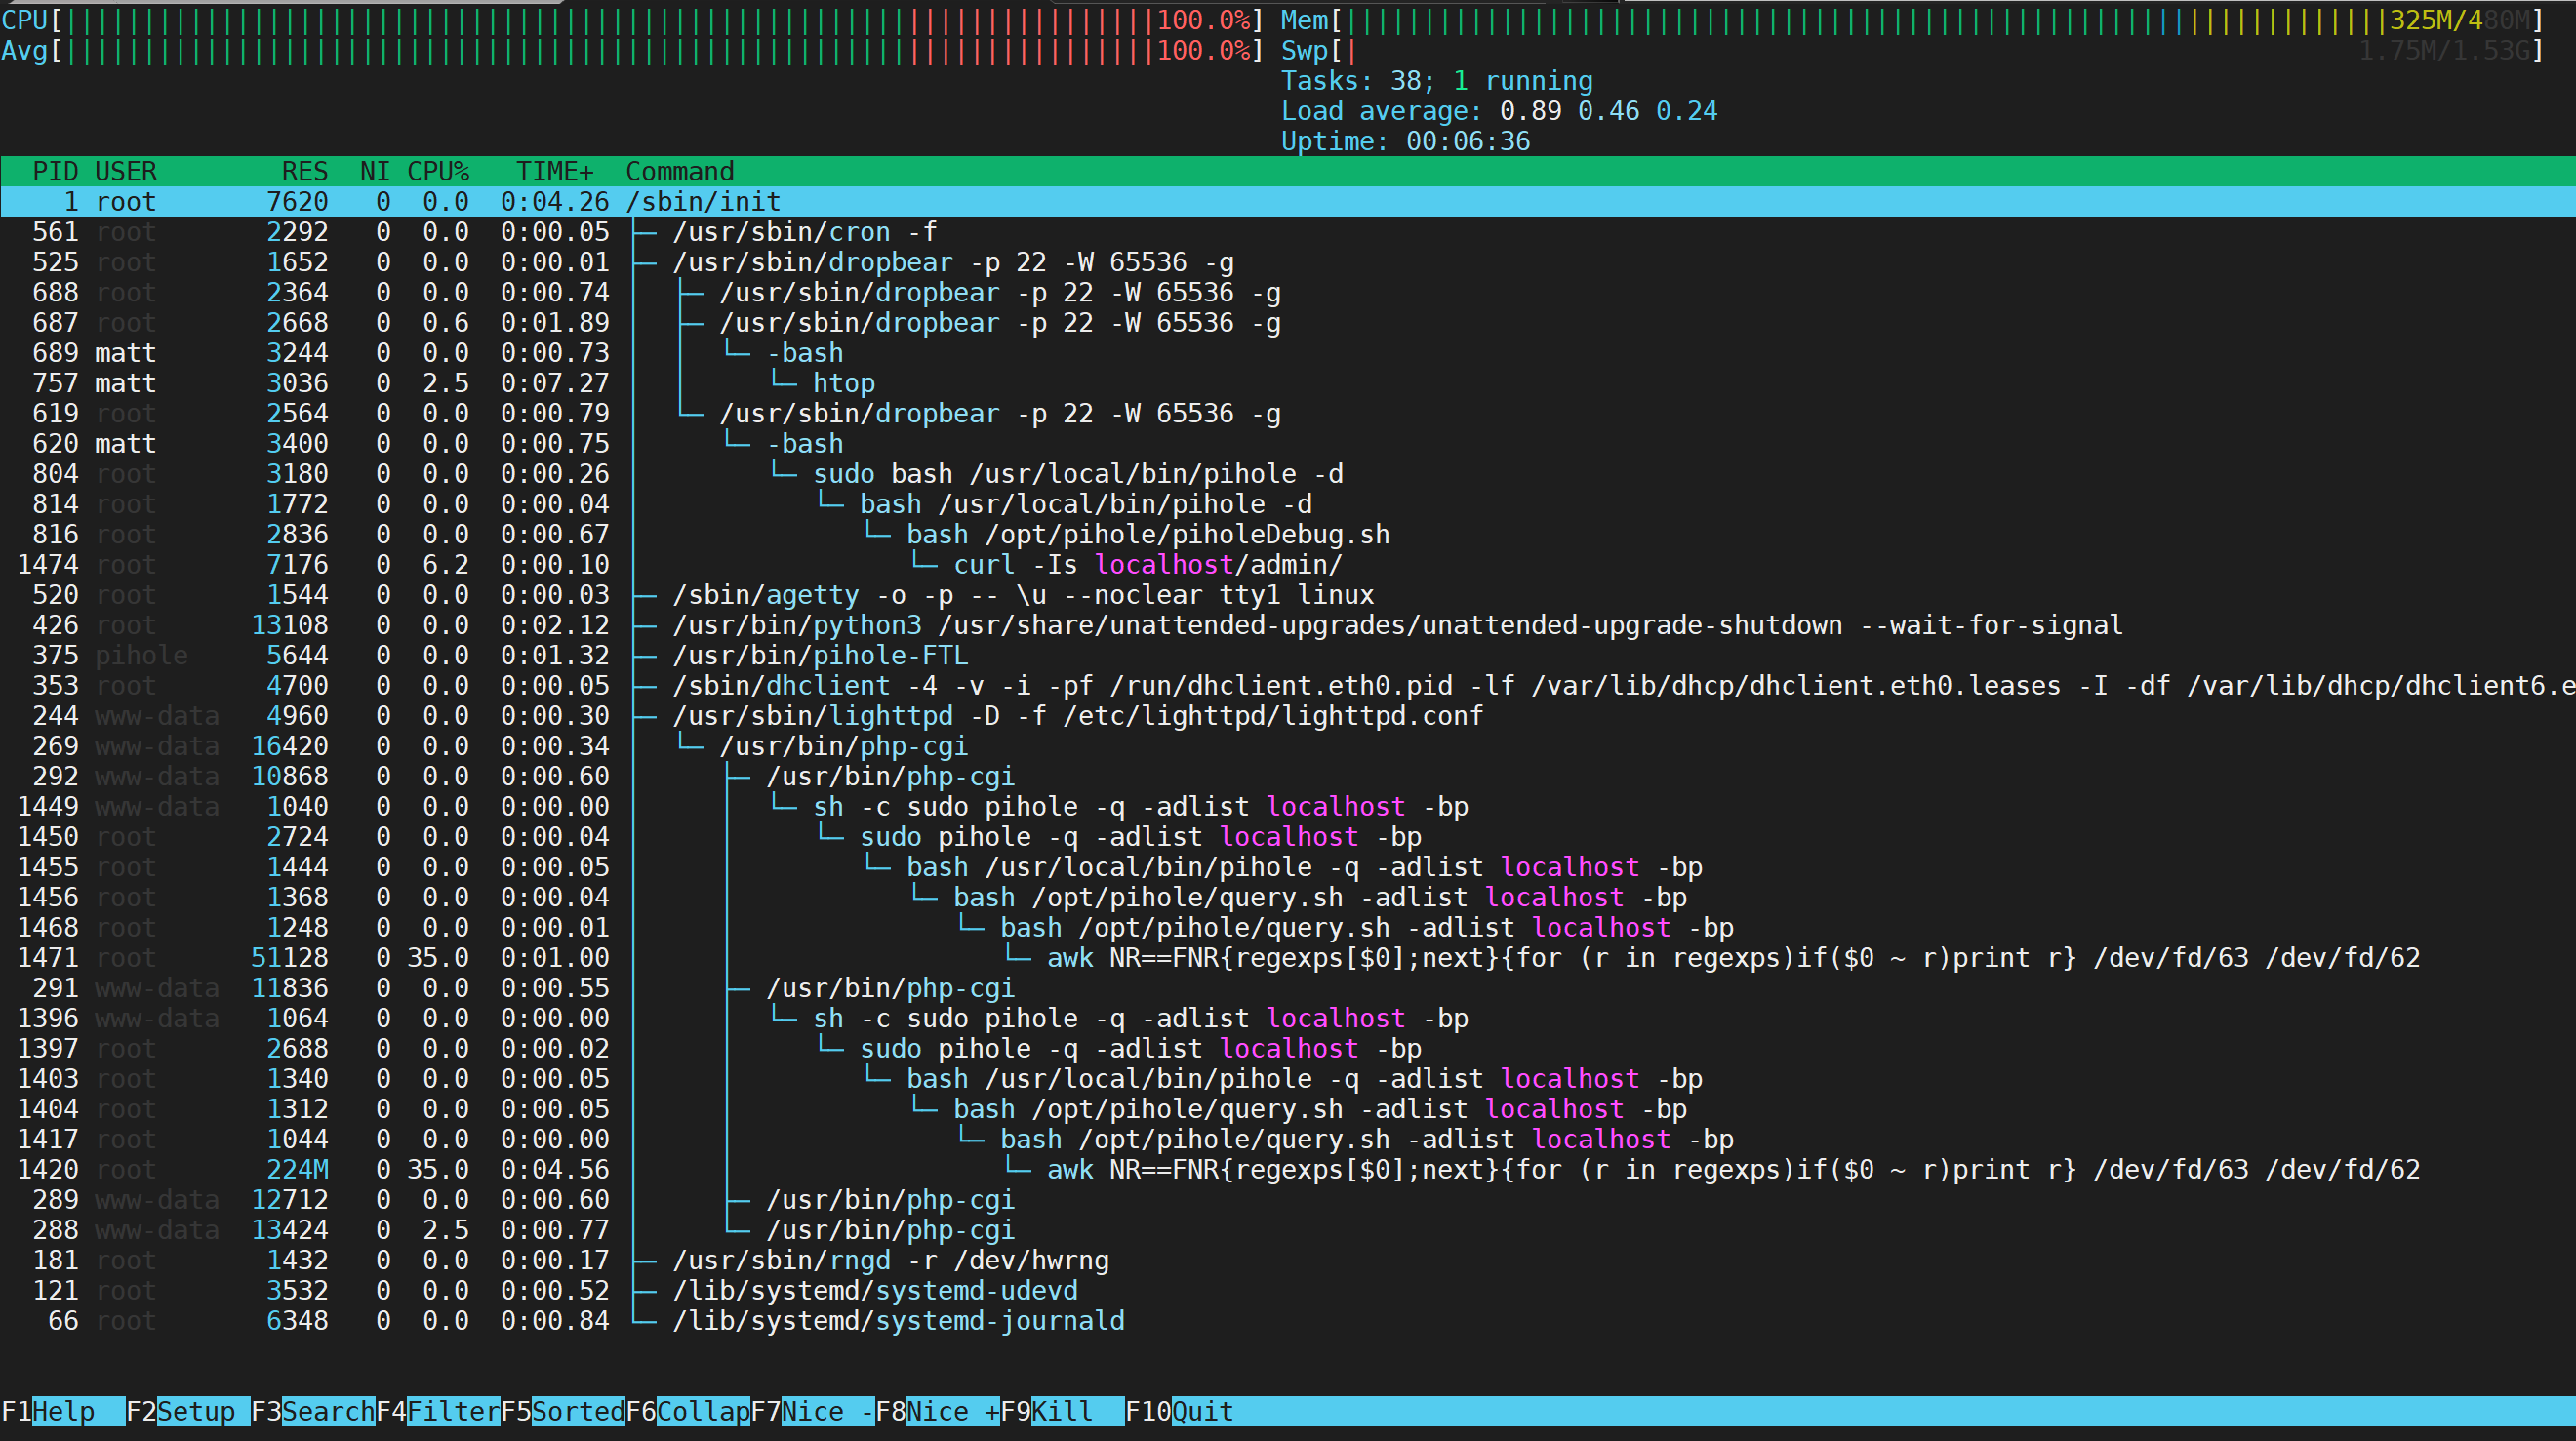Viewport: 2576px width, 1441px height.
Task: Click the Command column header
Action: 680,171
